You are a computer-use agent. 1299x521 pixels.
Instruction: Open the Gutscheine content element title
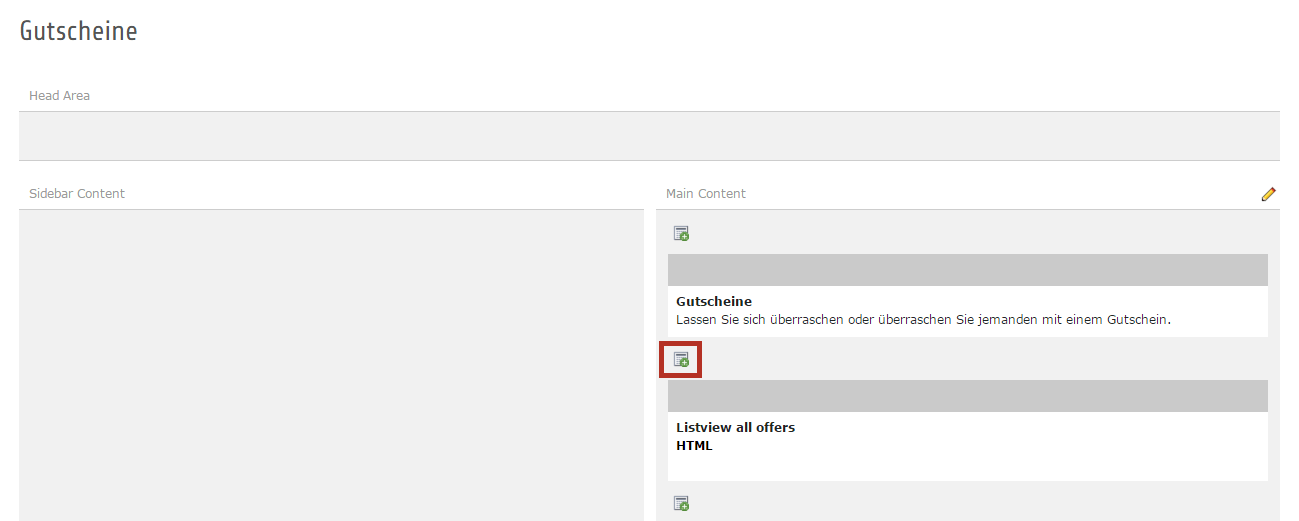pos(713,301)
